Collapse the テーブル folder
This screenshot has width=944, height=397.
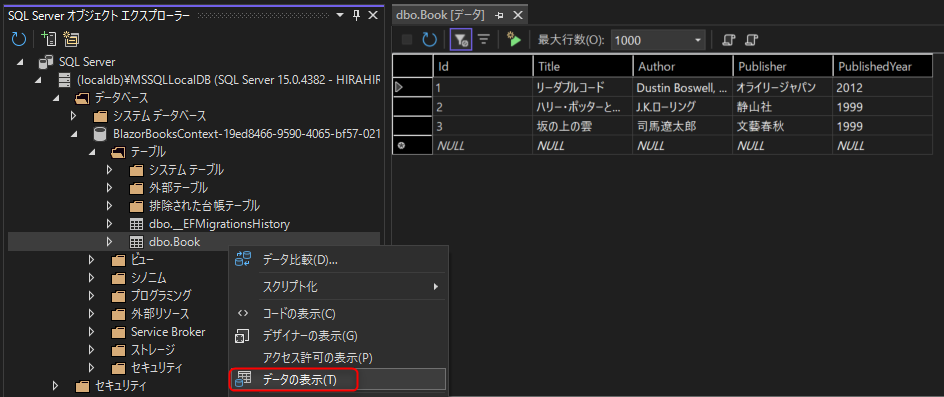pos(92,152)
